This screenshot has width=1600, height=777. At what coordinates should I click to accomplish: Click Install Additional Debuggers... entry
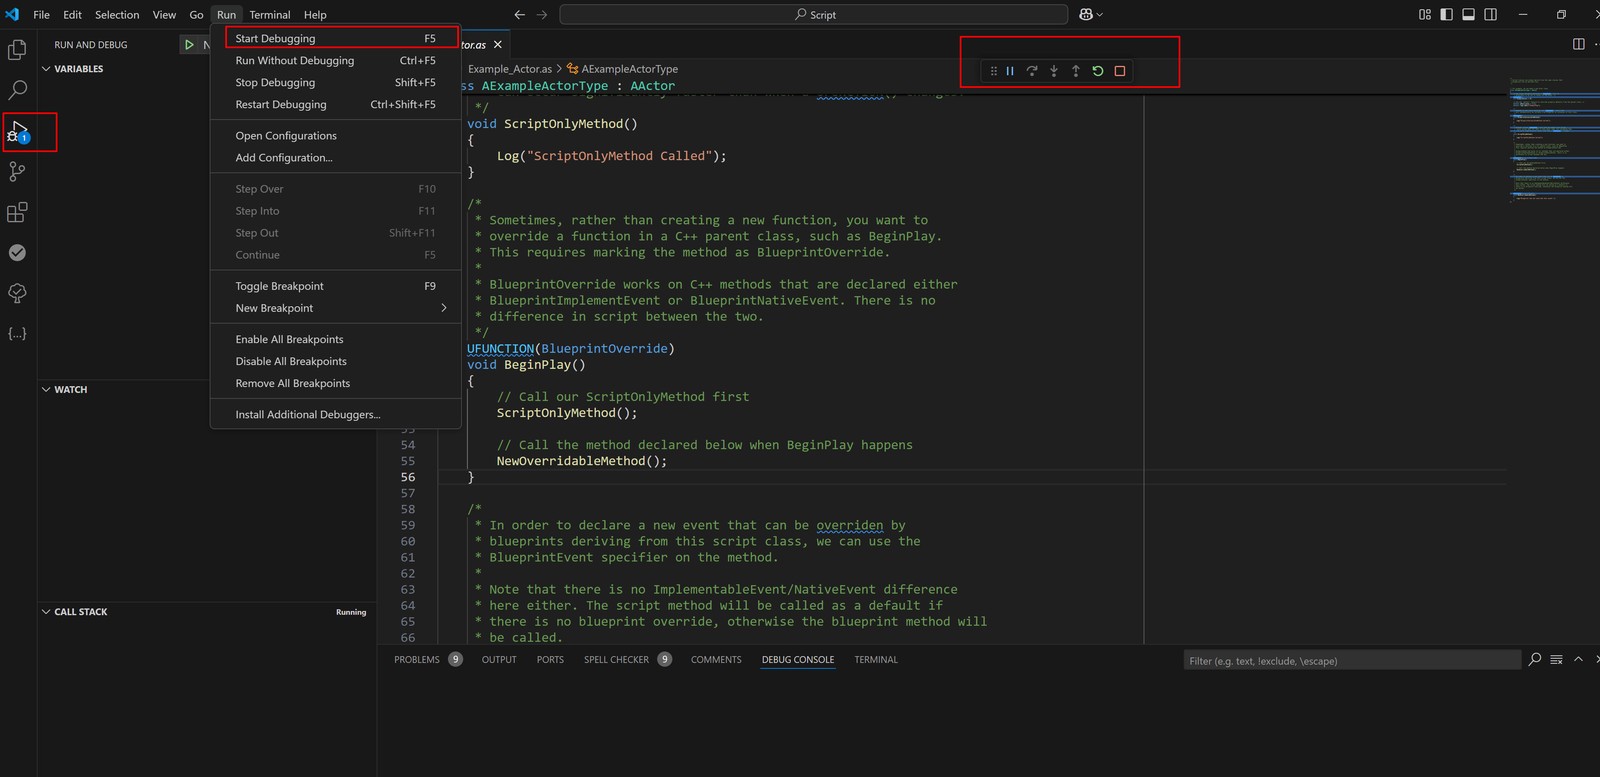[x=335, y=414]
